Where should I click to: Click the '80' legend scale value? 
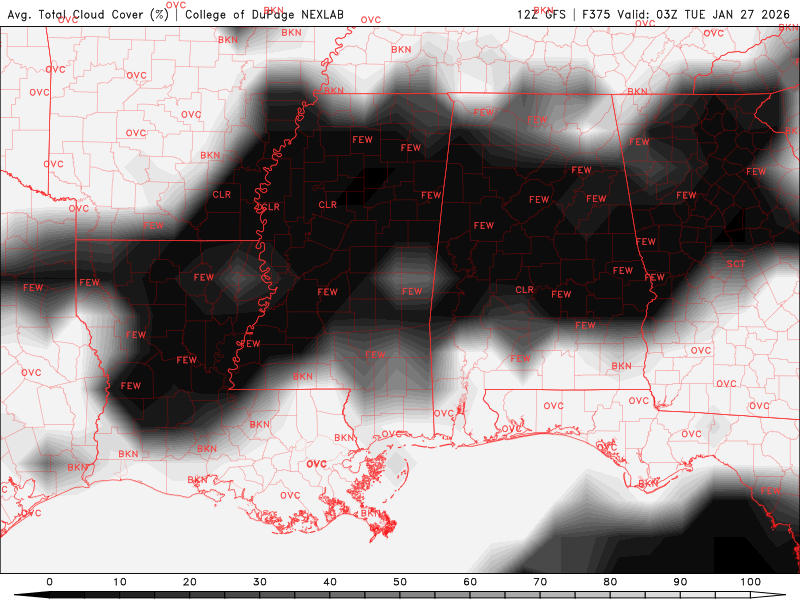pyautogui.click(x=610, y=582)
